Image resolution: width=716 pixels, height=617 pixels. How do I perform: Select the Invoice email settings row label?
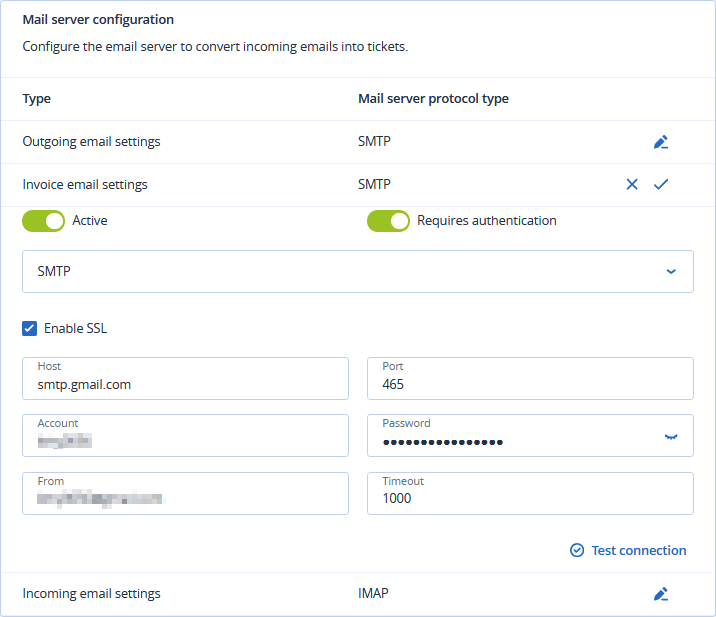(x=85, y=184)
